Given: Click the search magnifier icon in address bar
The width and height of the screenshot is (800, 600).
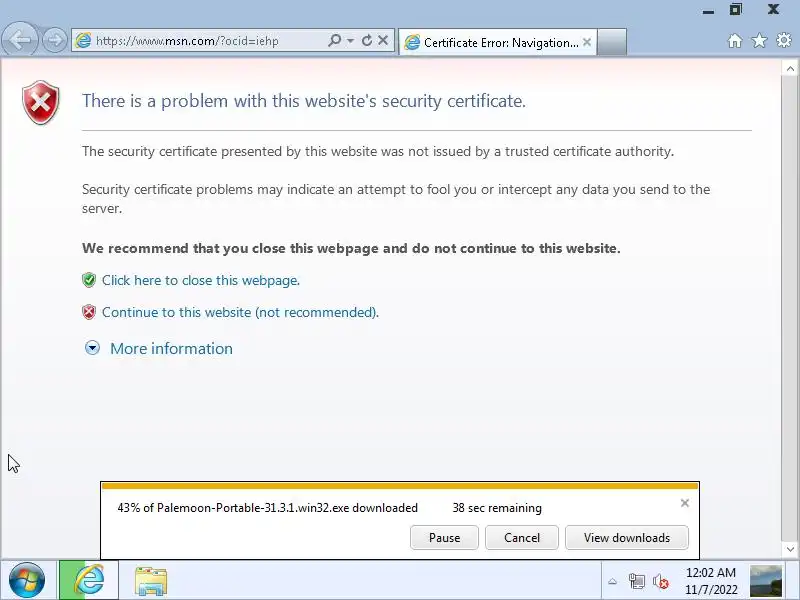Looking at the screenshot, I should 334,40.
